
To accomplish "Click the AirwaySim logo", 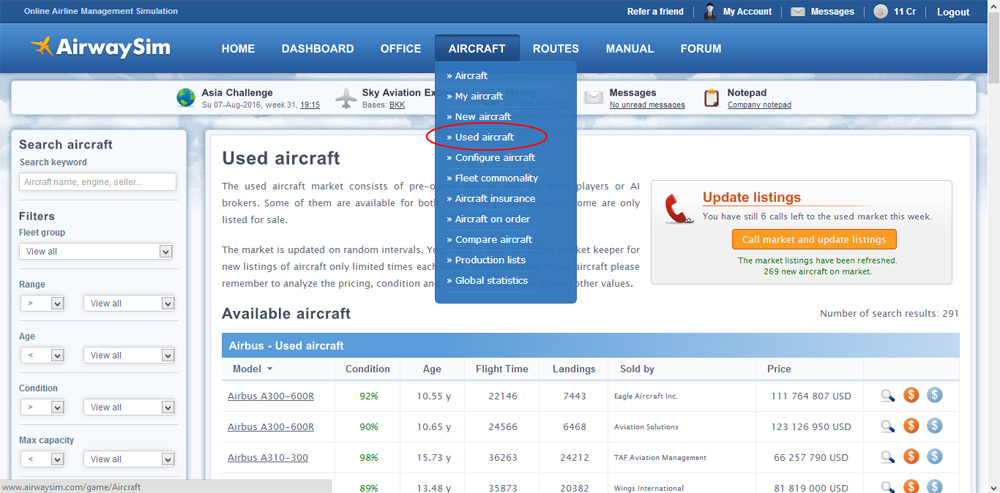I will 101,47.
